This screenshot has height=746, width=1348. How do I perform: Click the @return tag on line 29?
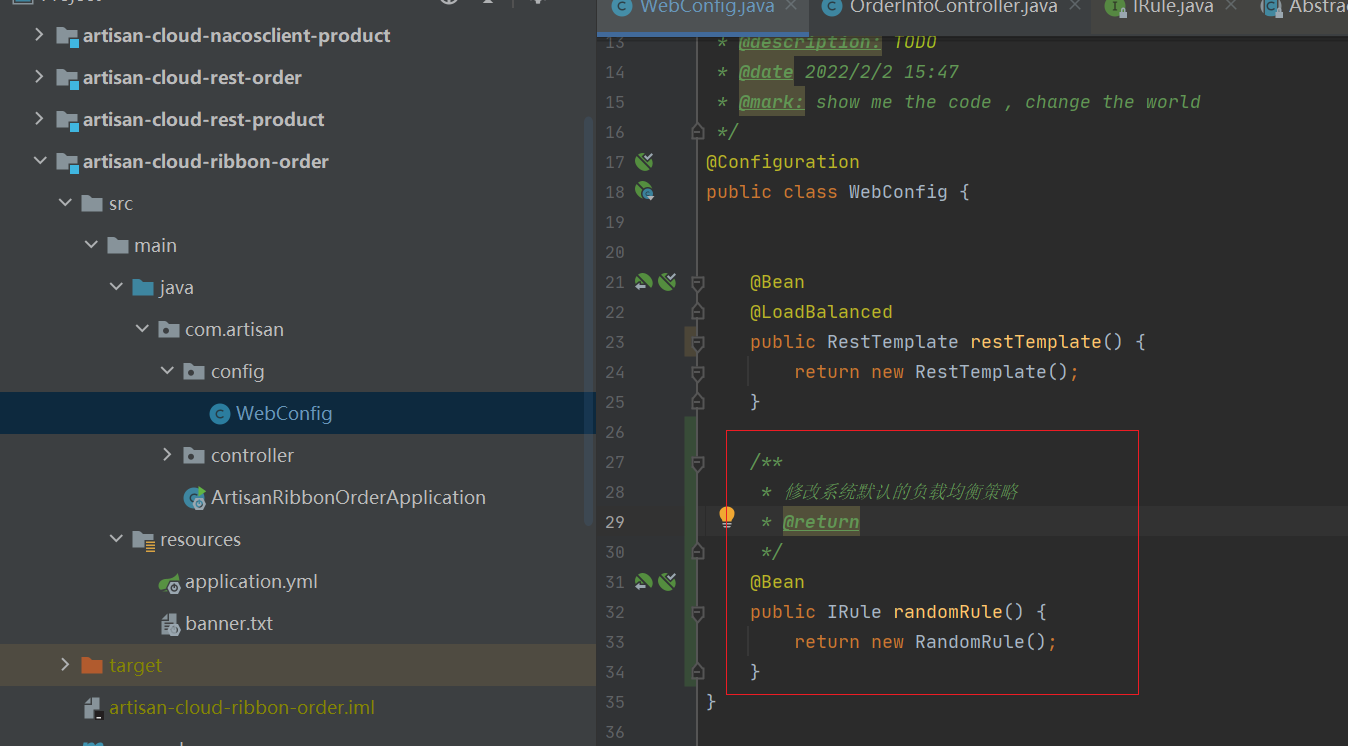click(x=821, y=522)
